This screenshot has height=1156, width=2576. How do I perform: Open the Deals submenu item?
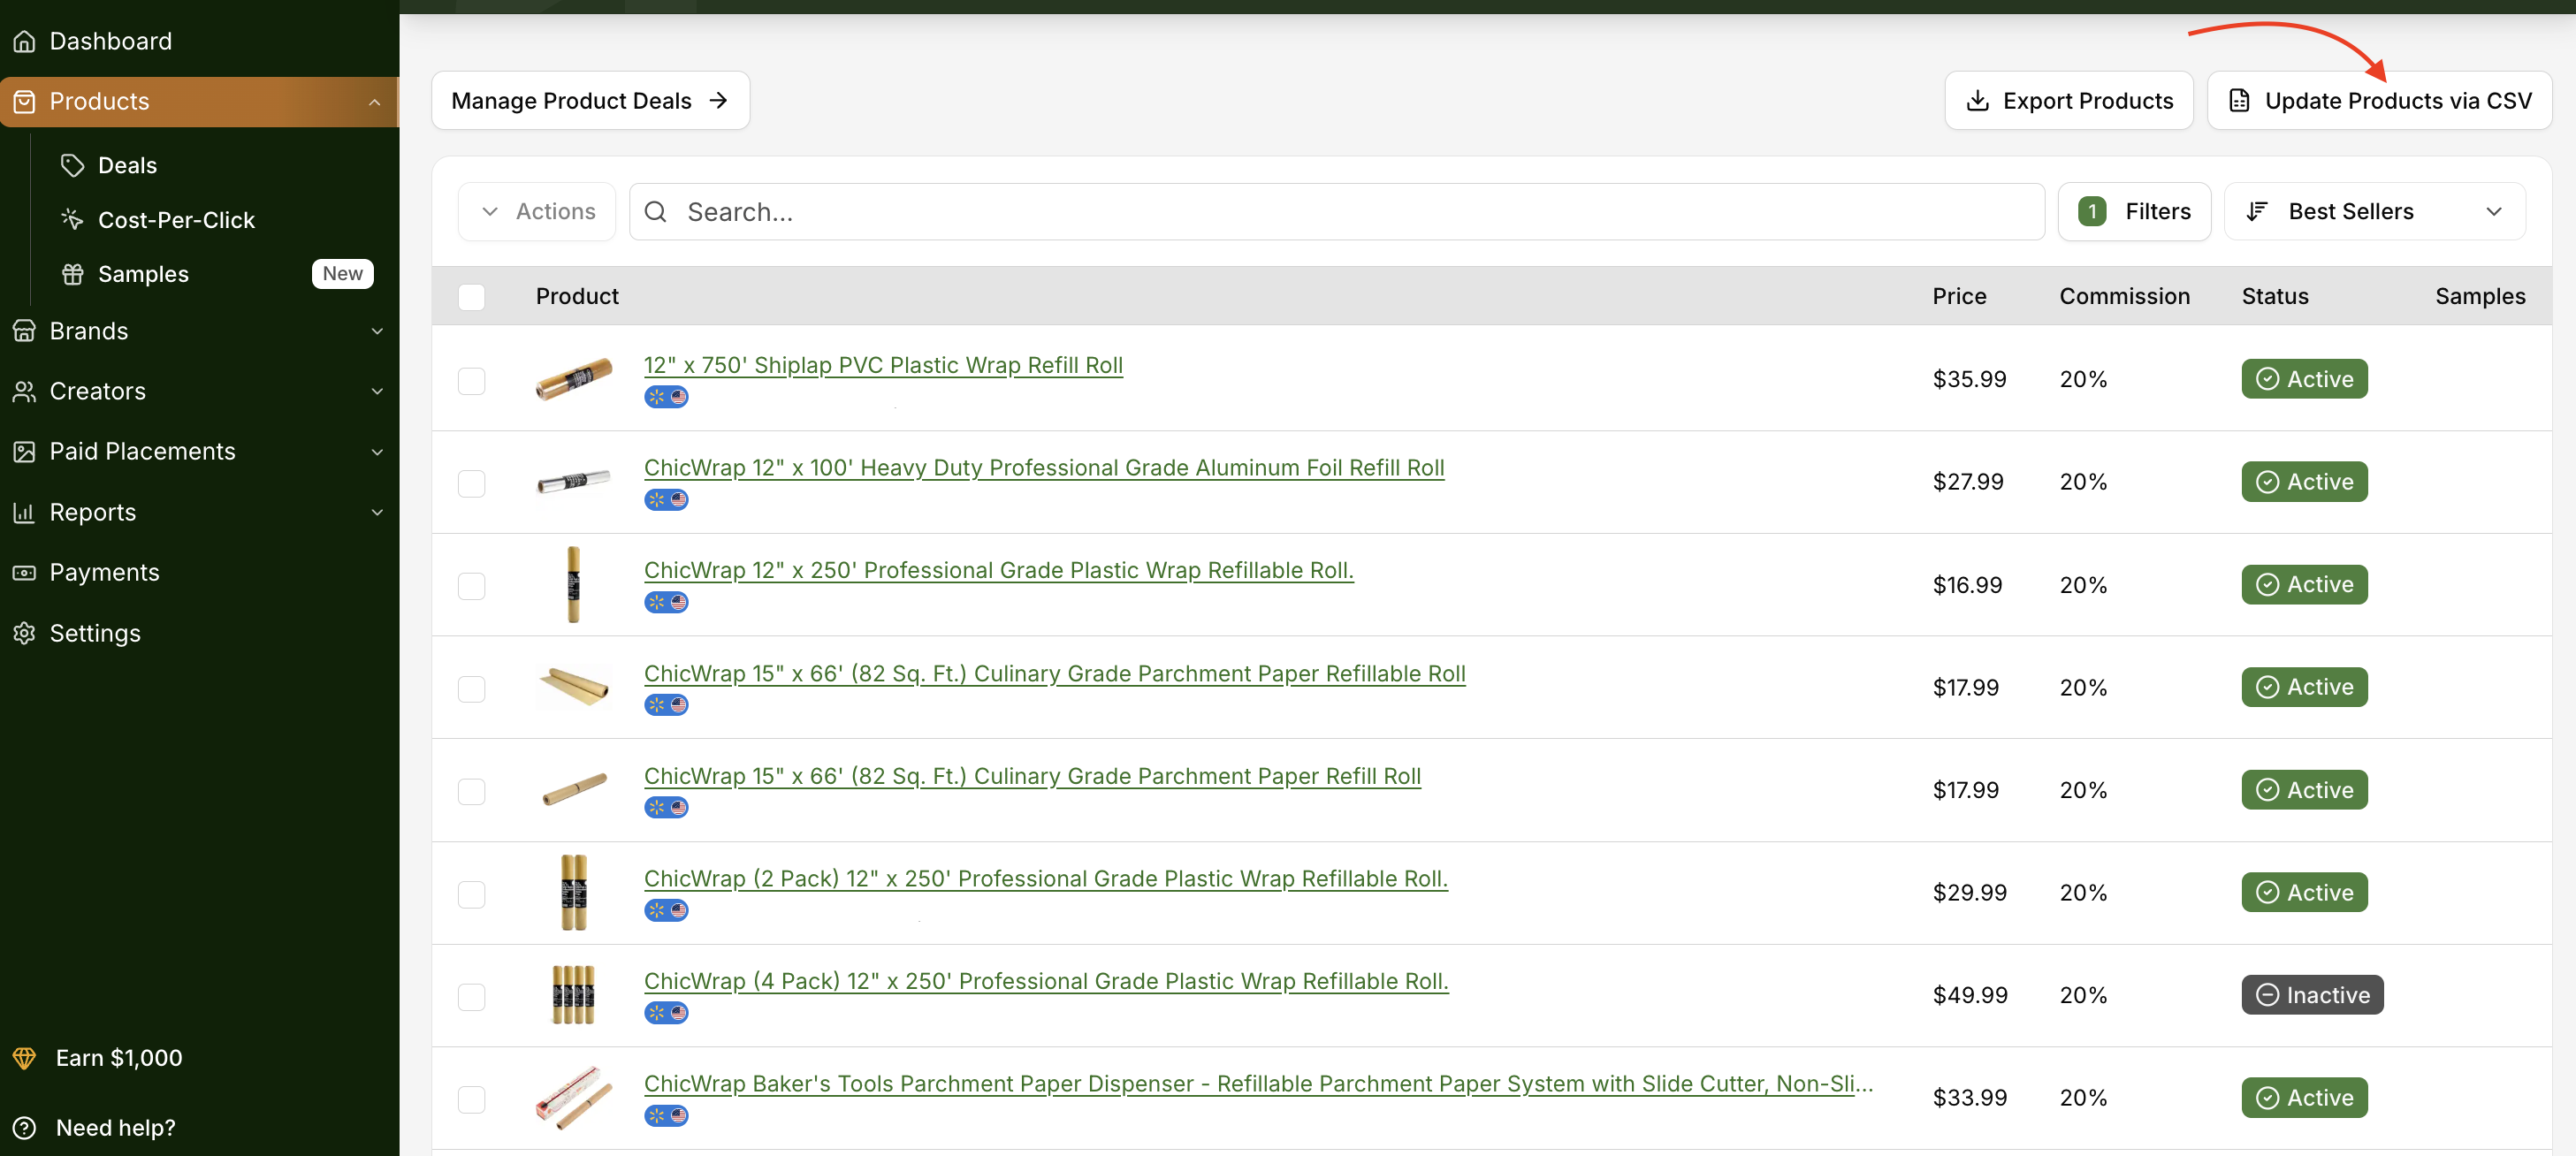(127, 165)
